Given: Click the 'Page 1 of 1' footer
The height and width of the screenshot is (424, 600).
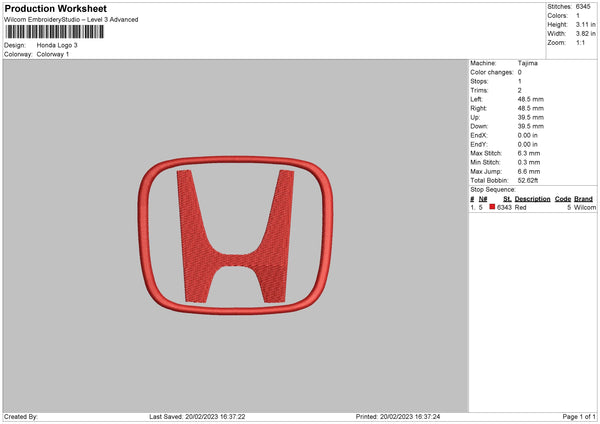Looking at the screenshot, I should click(579, 417).
